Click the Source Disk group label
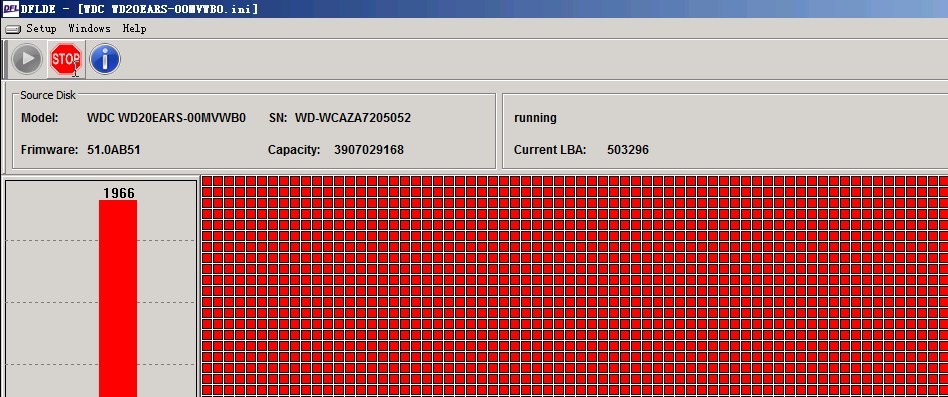 48,95
